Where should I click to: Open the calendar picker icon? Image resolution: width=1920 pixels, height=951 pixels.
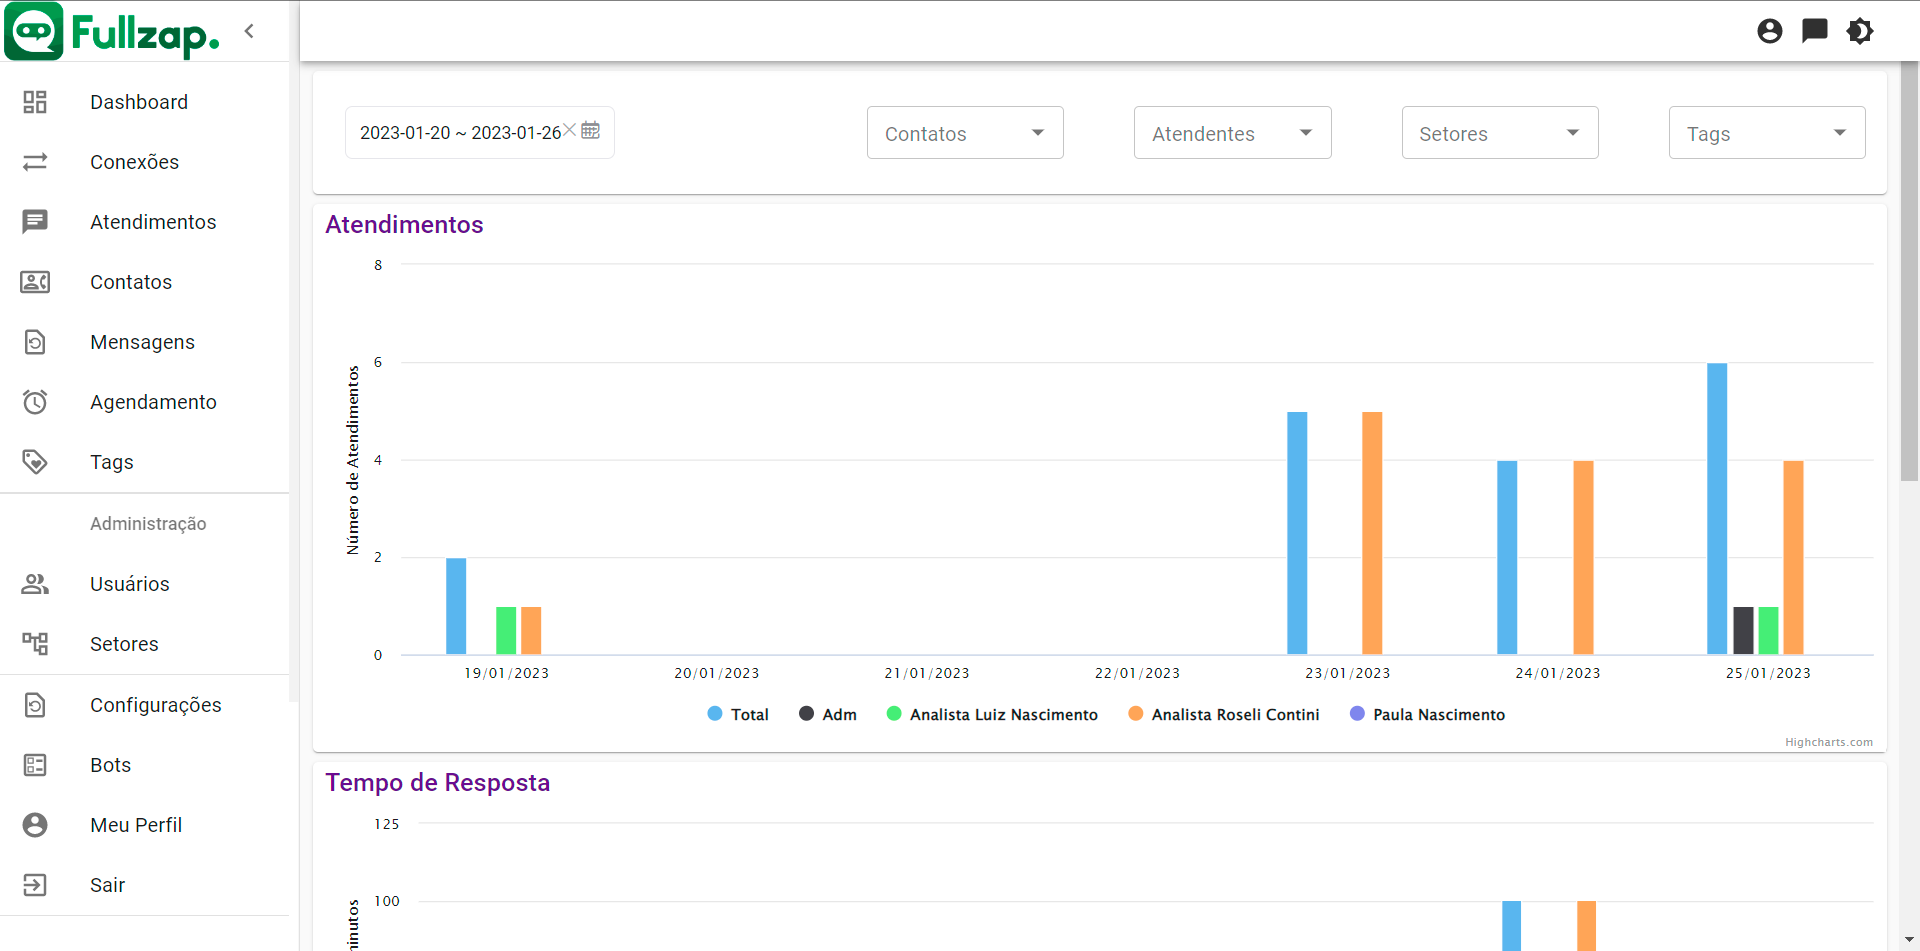[x=591, y=131]
